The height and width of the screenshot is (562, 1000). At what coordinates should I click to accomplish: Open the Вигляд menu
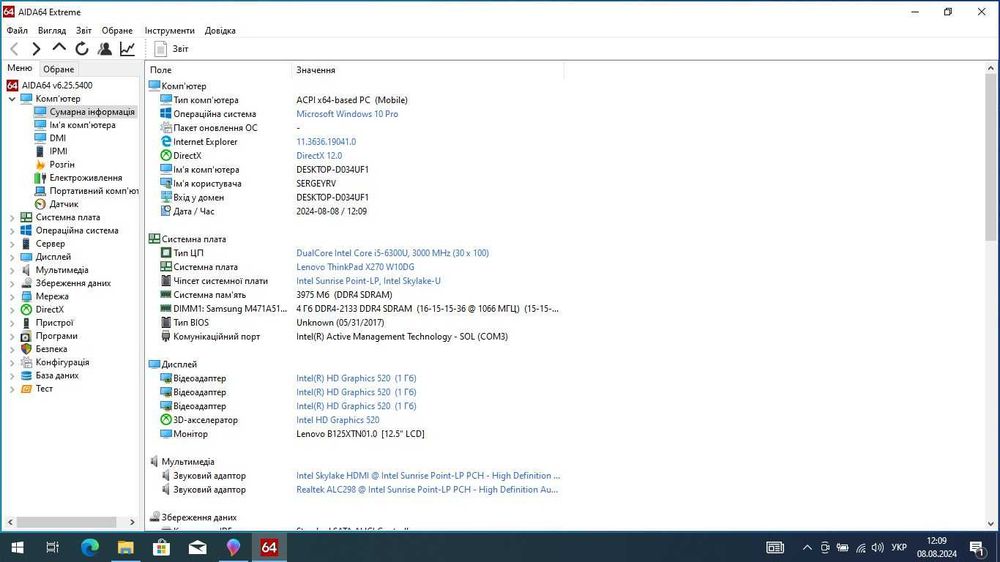[x=52, y=30]
